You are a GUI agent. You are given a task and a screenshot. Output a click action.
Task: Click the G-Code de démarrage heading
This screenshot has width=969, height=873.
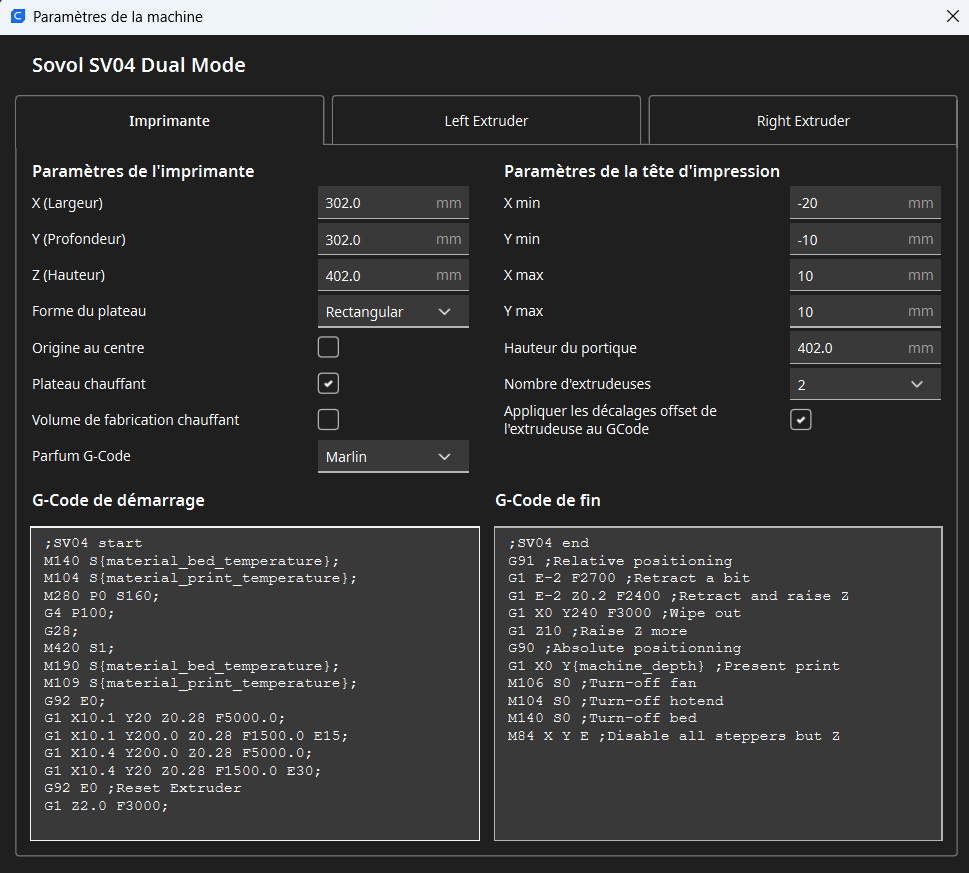click(x=118, y=500)
